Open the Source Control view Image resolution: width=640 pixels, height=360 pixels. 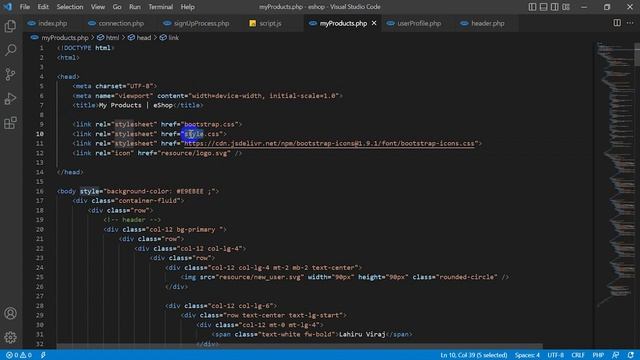point(10,74)
